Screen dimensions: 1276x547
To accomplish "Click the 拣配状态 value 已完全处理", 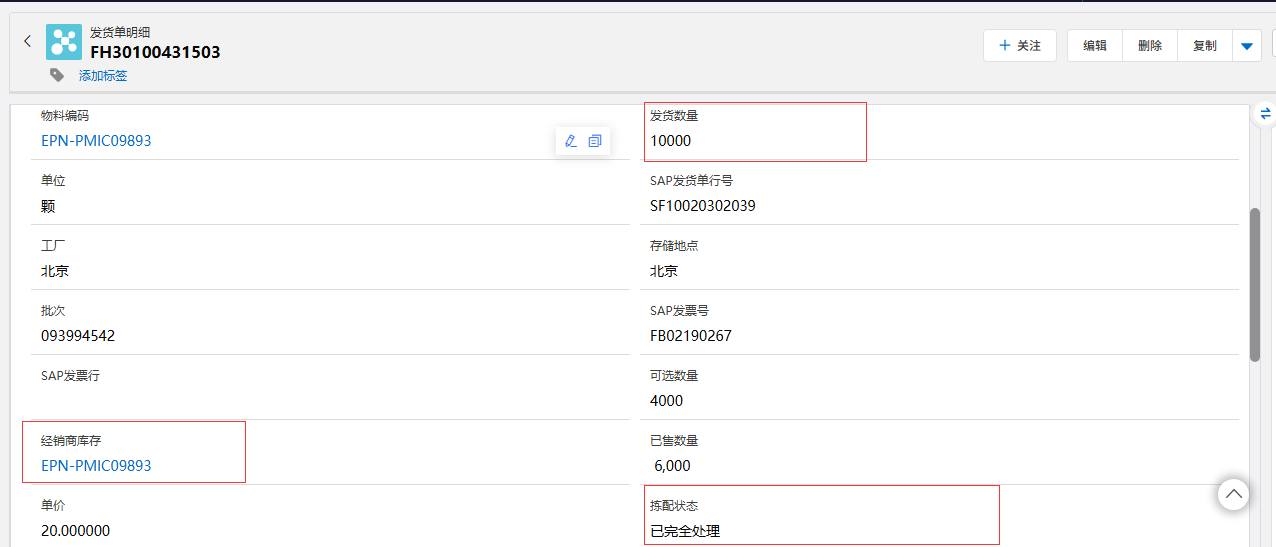I will pos(685,531).
